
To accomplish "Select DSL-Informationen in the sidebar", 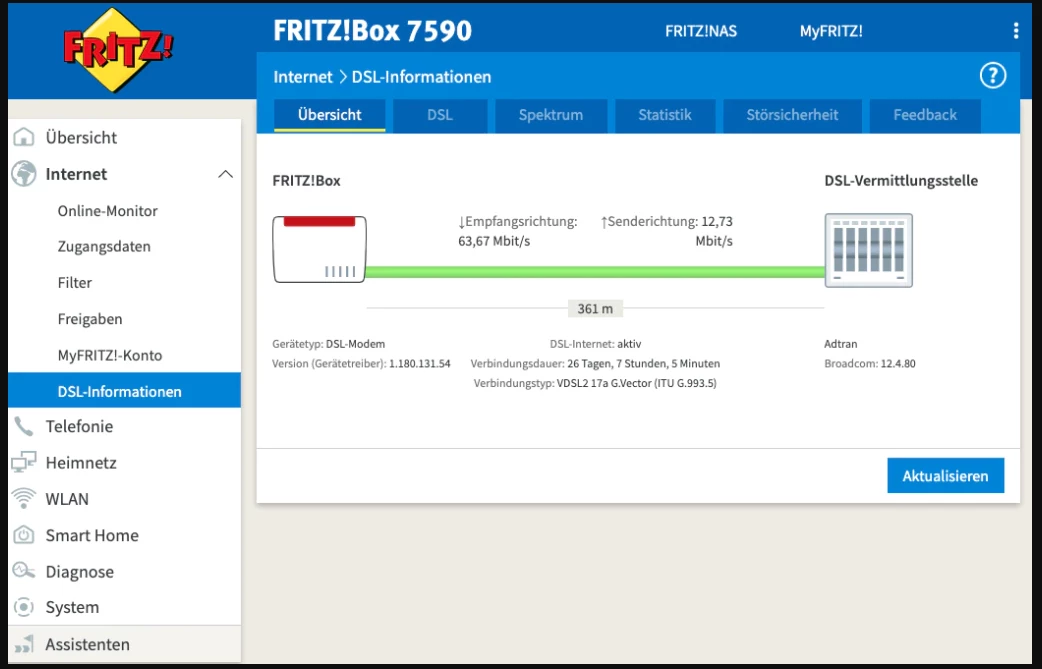I will point(124,391).
